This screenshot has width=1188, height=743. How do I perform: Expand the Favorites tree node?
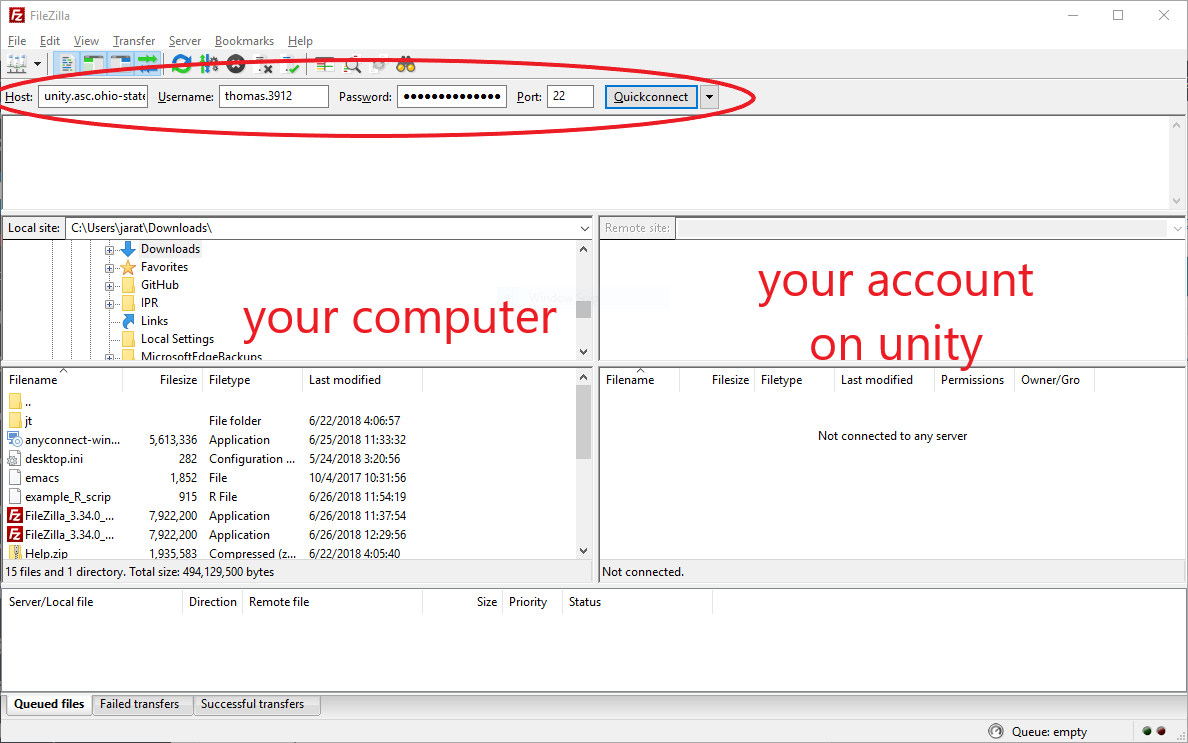(x=109, y=268)
